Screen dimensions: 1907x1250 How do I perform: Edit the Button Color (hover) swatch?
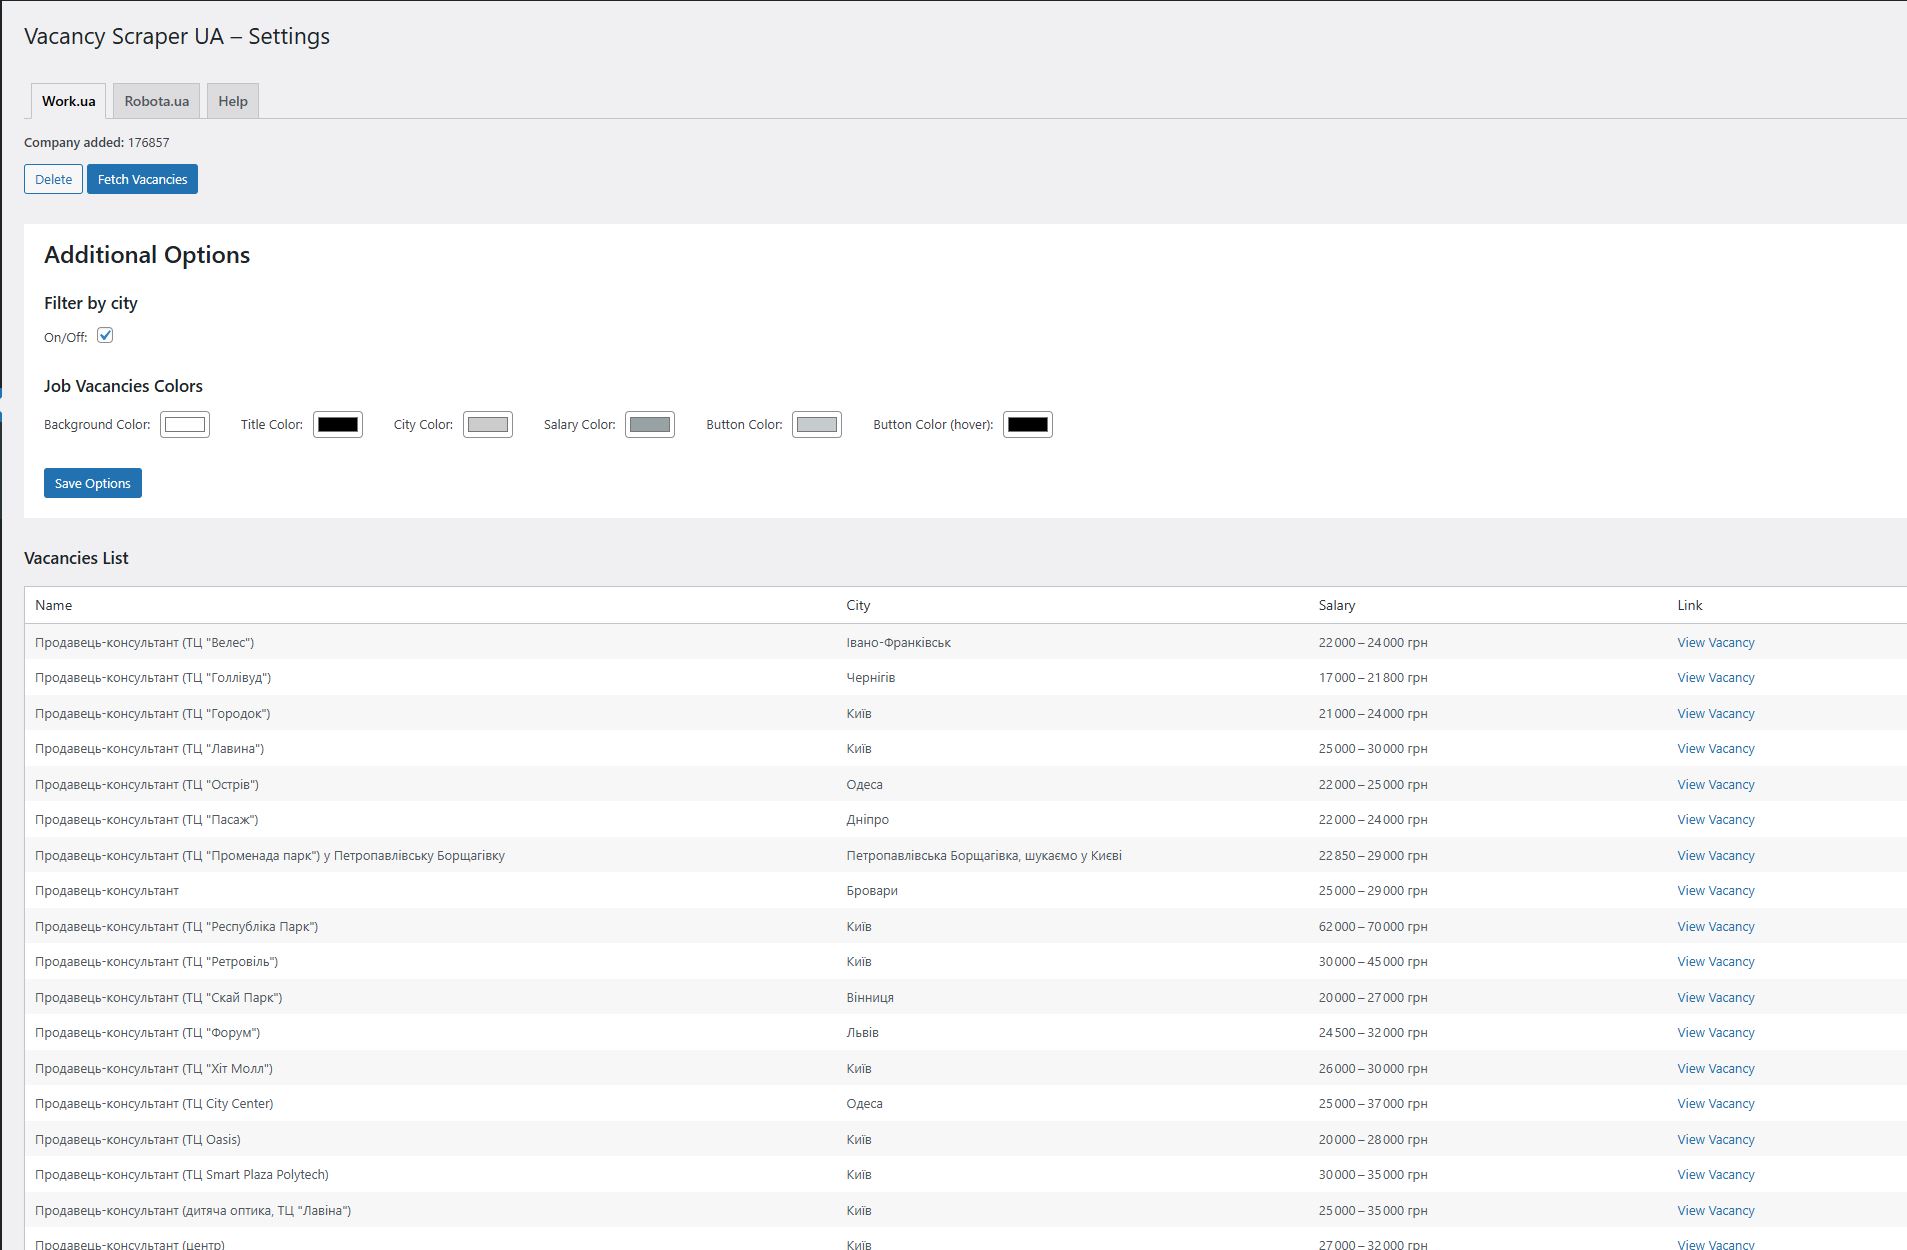pyautogui.click(x=1028, y=425)
